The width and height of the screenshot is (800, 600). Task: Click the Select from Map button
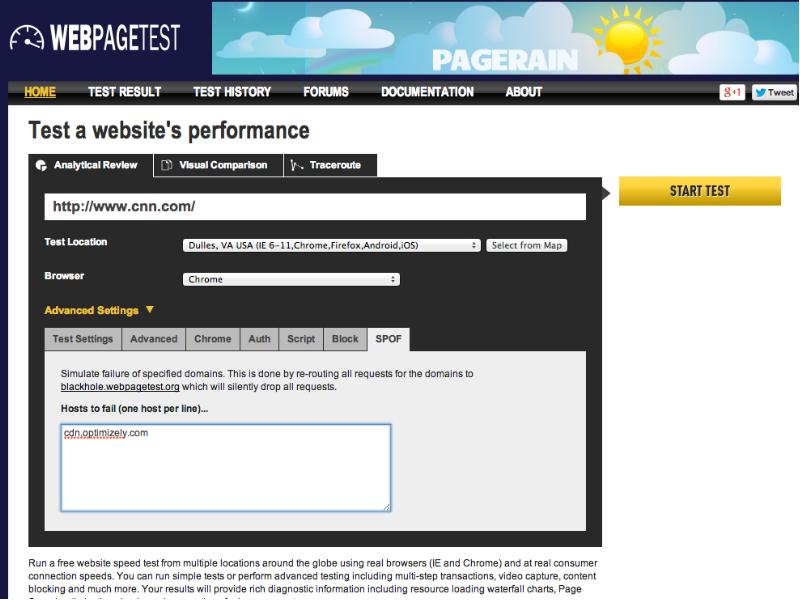[x=527, y=245]
